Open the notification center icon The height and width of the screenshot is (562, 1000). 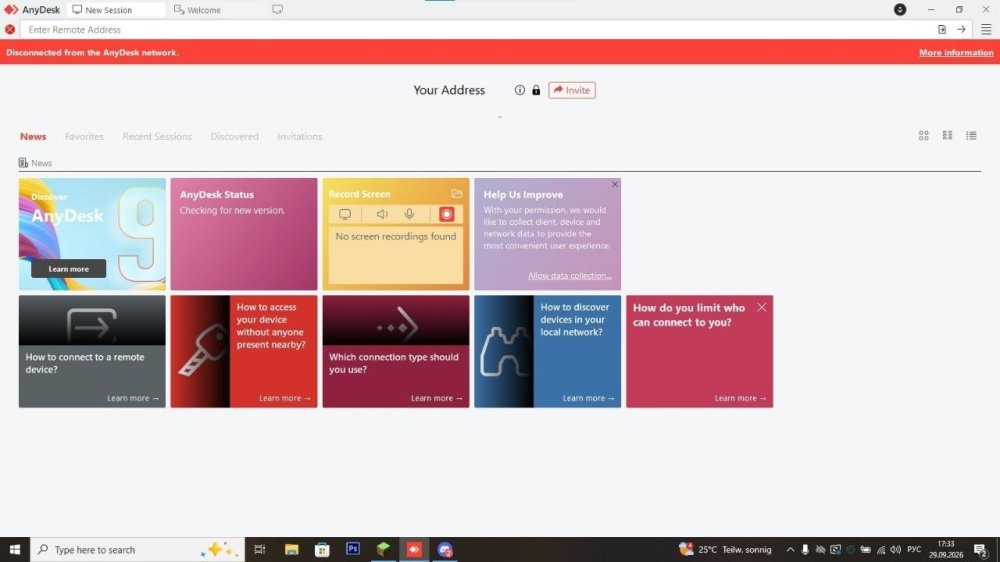click(981, 549)
